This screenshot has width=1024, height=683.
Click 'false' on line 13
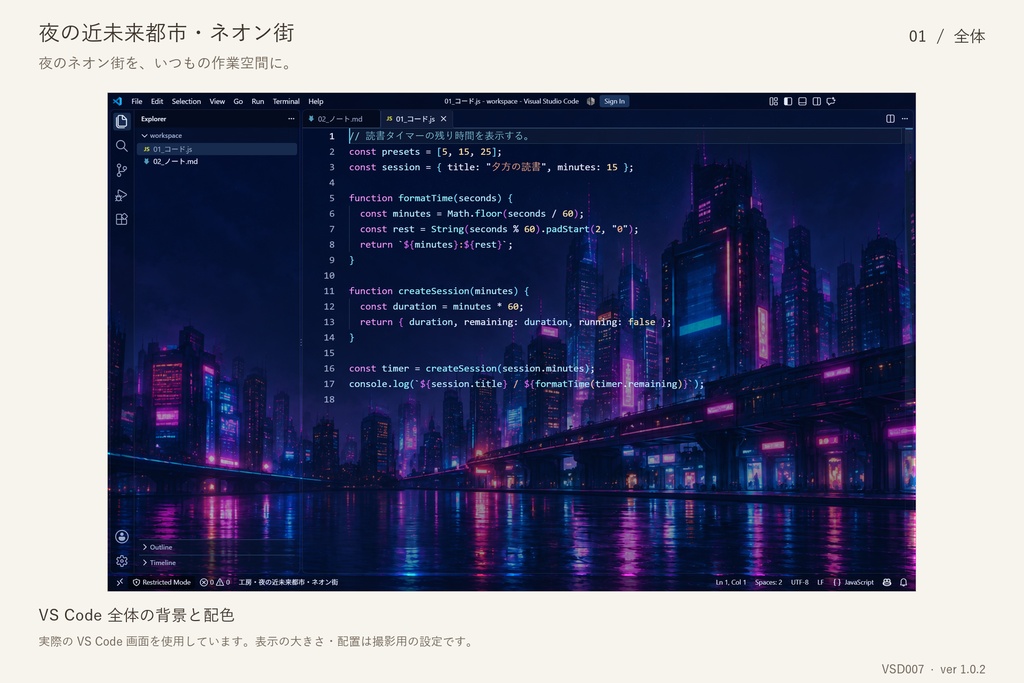[641, 322]
